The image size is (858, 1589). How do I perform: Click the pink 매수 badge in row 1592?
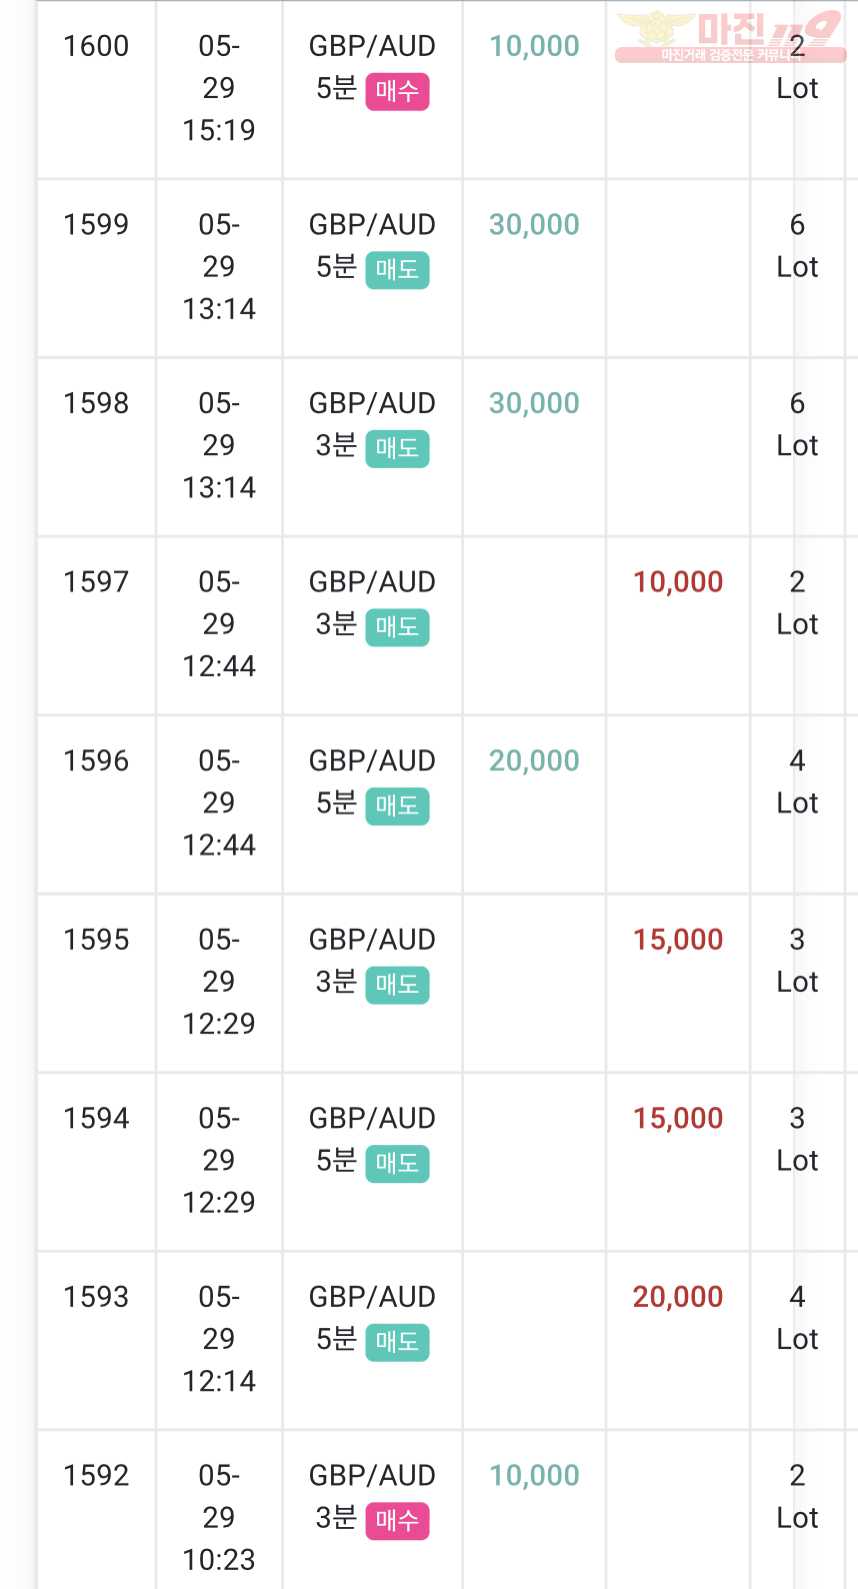click(x=397, y=1521)
